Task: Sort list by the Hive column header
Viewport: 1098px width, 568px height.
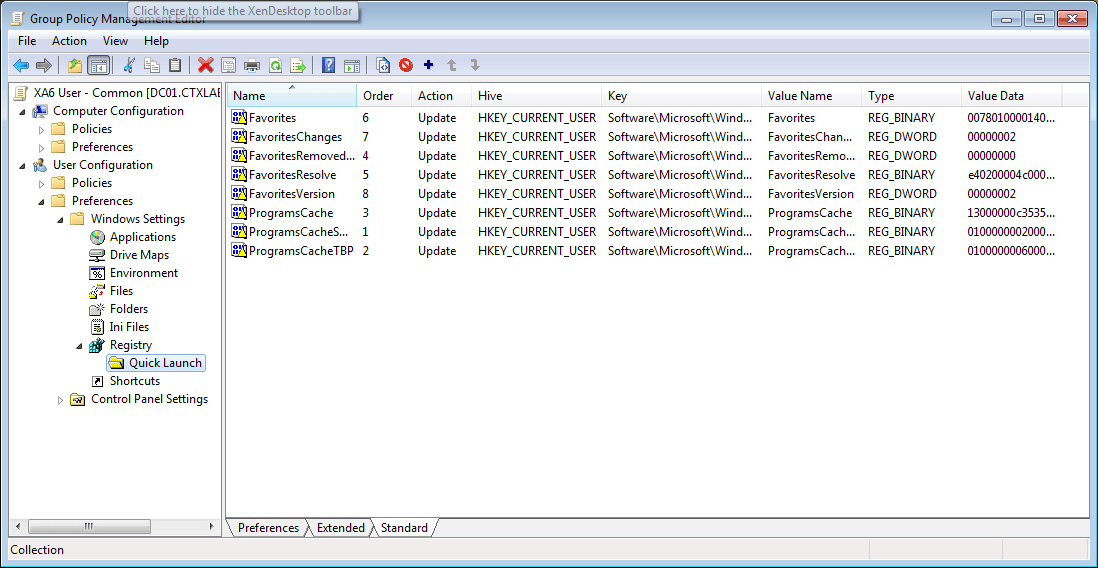Action: click(x=536, y=96)
